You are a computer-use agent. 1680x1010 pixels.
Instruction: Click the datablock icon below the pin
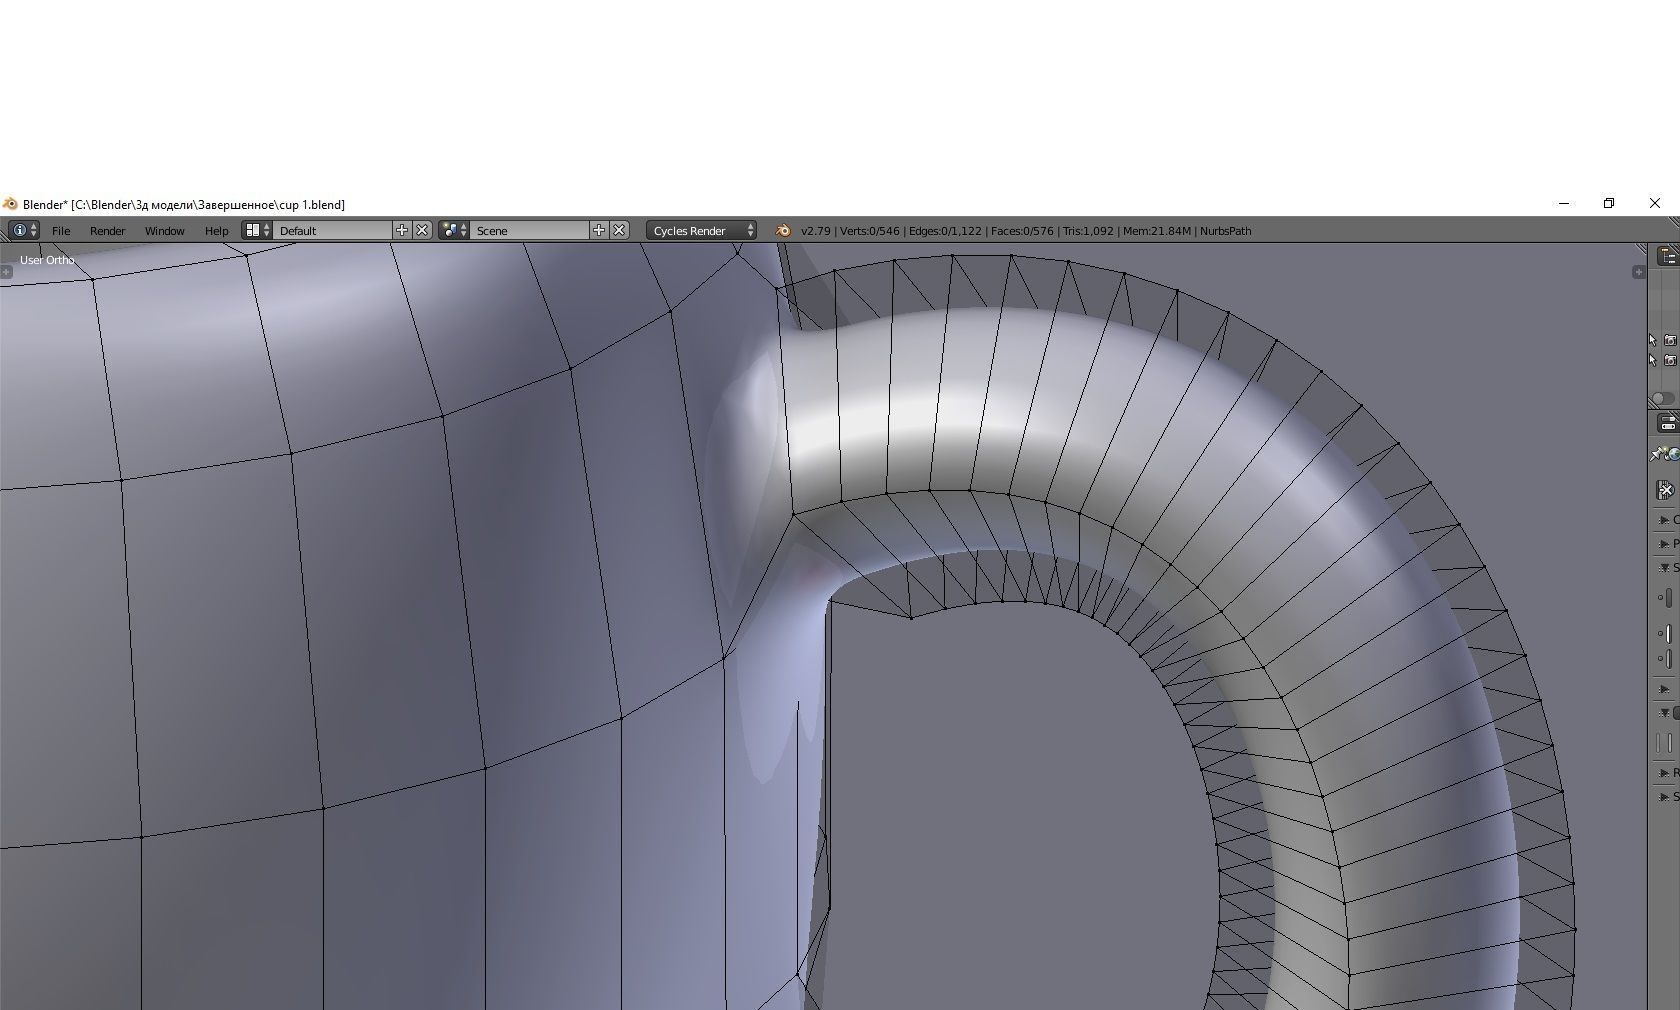click(1665, 490)
